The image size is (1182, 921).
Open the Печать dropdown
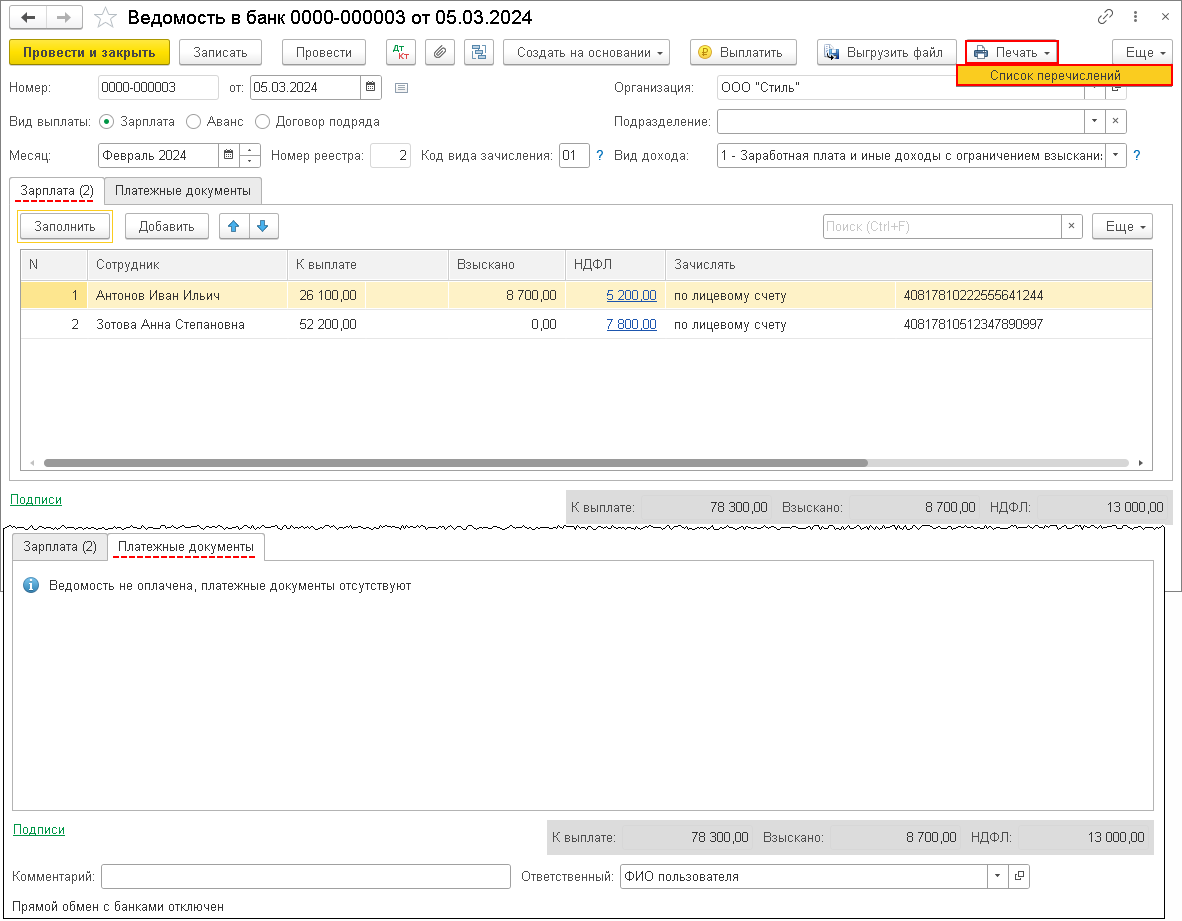pyautogui.click(x=1012, y=52)
